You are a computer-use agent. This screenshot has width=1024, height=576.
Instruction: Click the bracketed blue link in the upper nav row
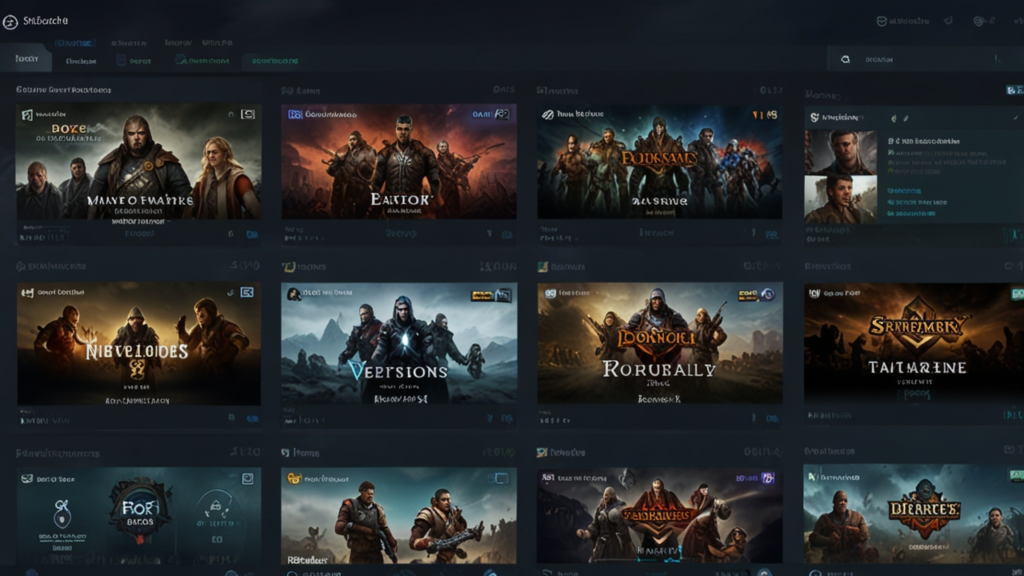tap(74, 43)
